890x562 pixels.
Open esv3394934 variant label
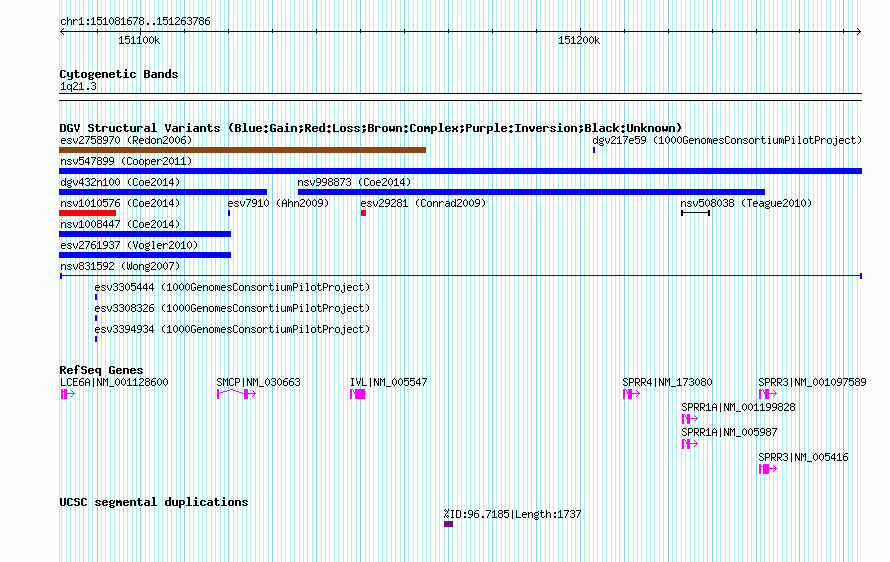tap(232, 329)
